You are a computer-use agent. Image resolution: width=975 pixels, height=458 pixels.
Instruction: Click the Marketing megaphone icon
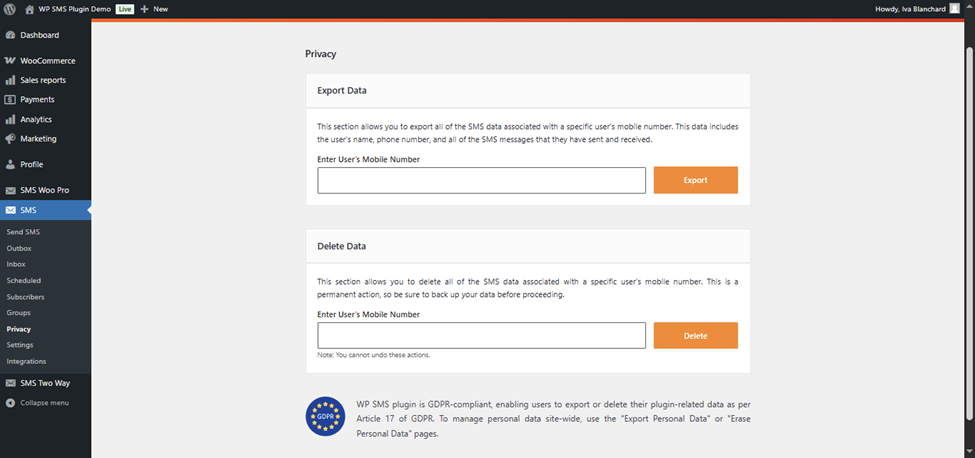click(x=10, y=139)
